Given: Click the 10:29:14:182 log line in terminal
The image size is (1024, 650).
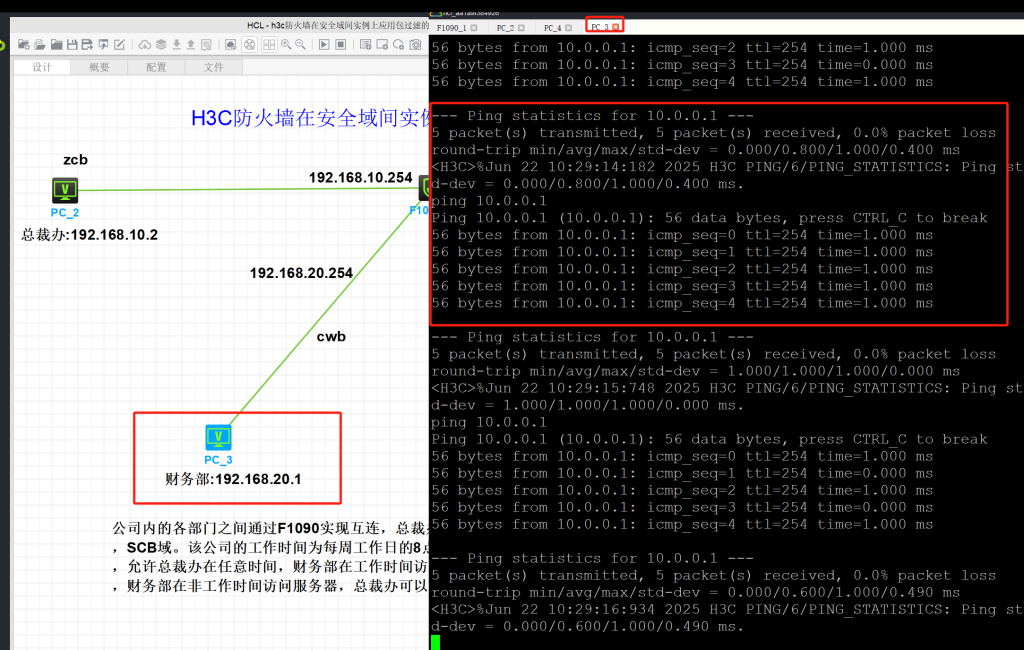Looking at the screenshot, I should coord(726,167).
